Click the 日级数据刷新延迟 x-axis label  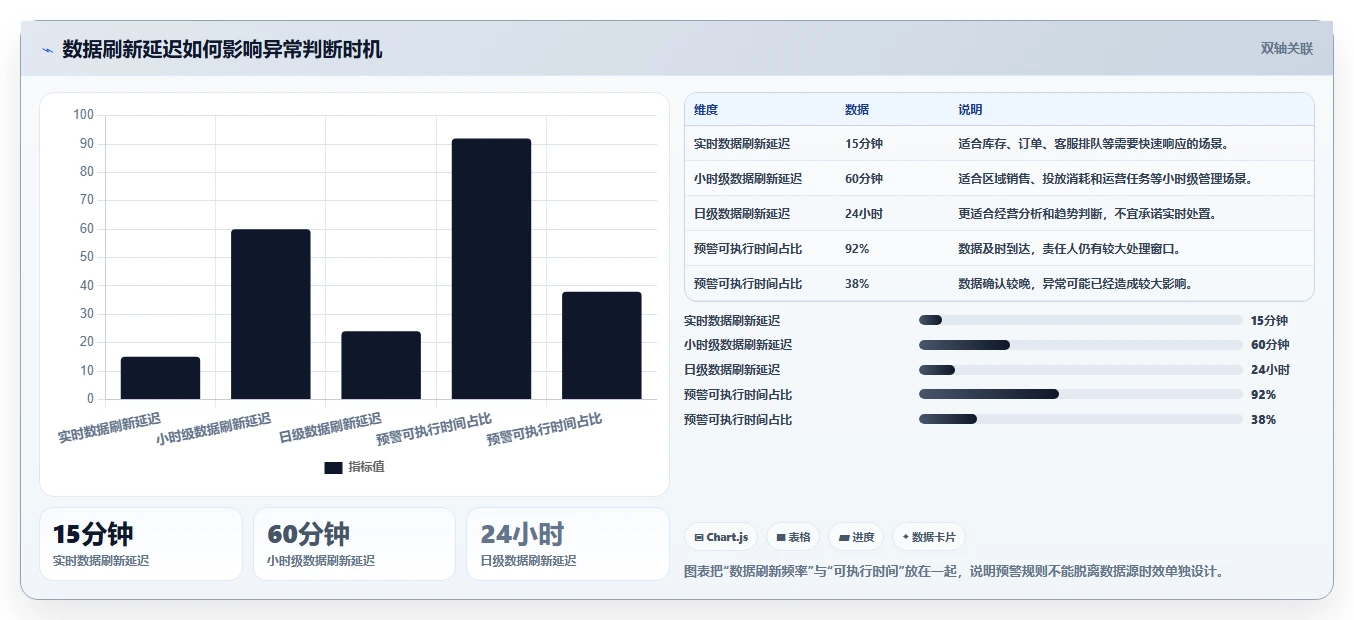tap(330, 428)
